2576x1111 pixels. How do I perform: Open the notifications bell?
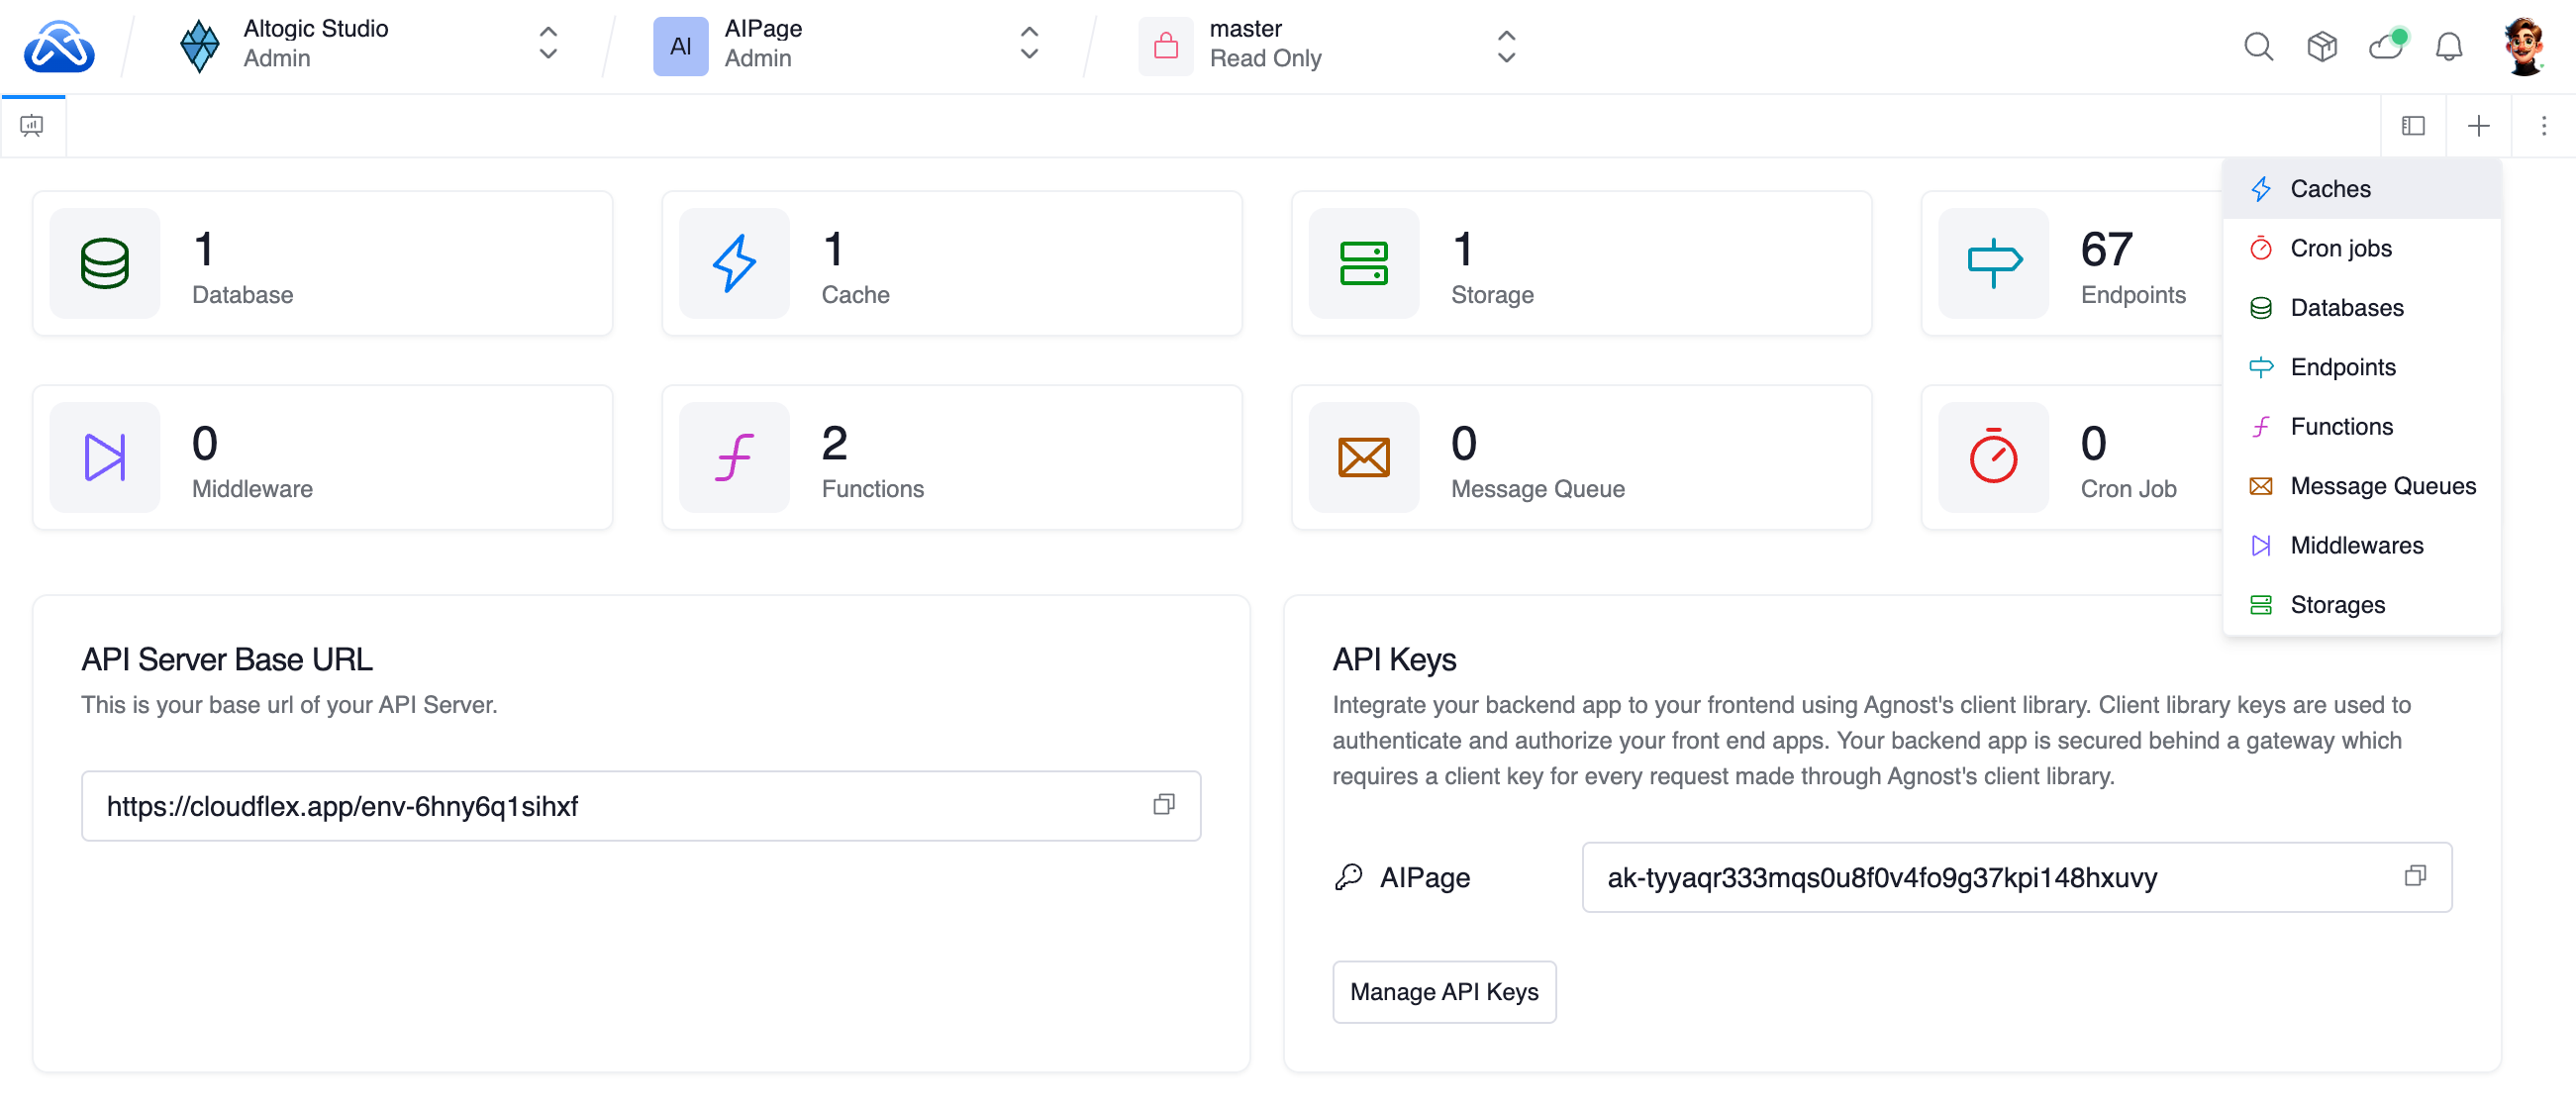[x=2448, y=46]
